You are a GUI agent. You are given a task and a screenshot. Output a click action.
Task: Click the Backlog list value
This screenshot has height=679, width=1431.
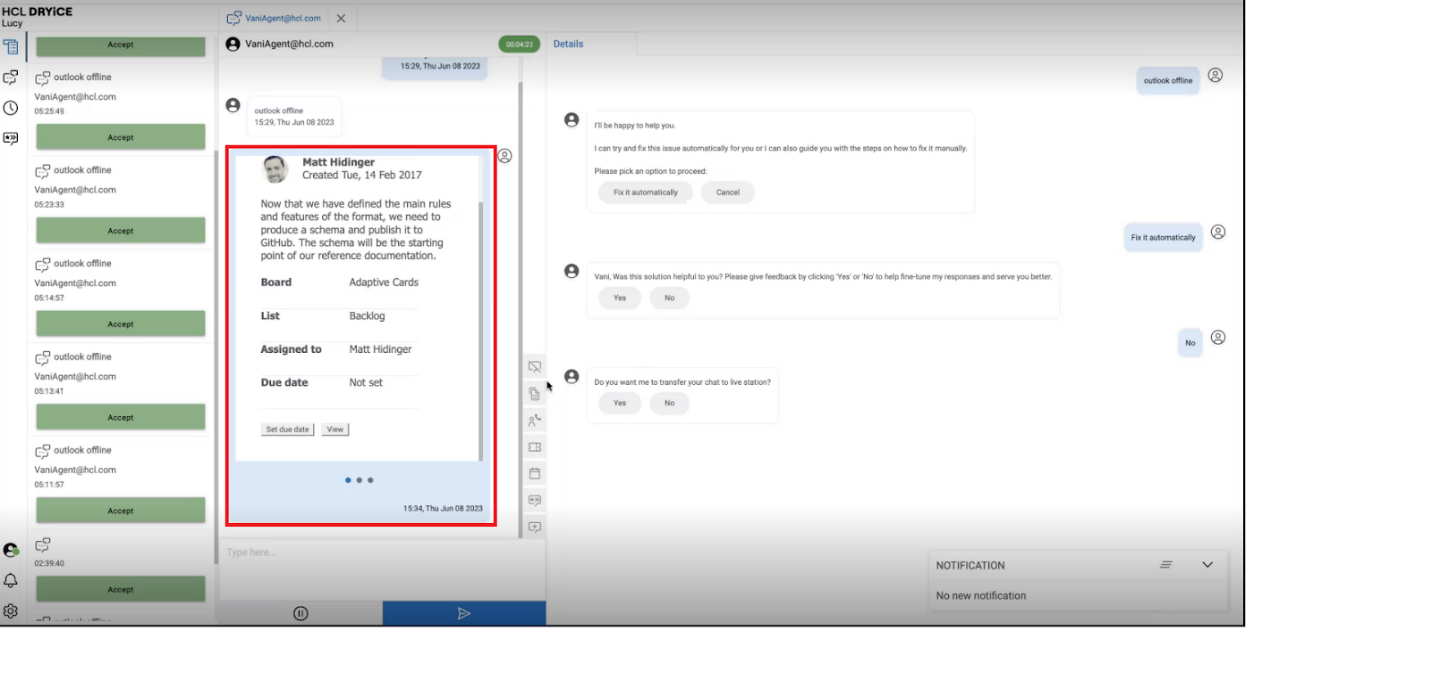[367, 316]
